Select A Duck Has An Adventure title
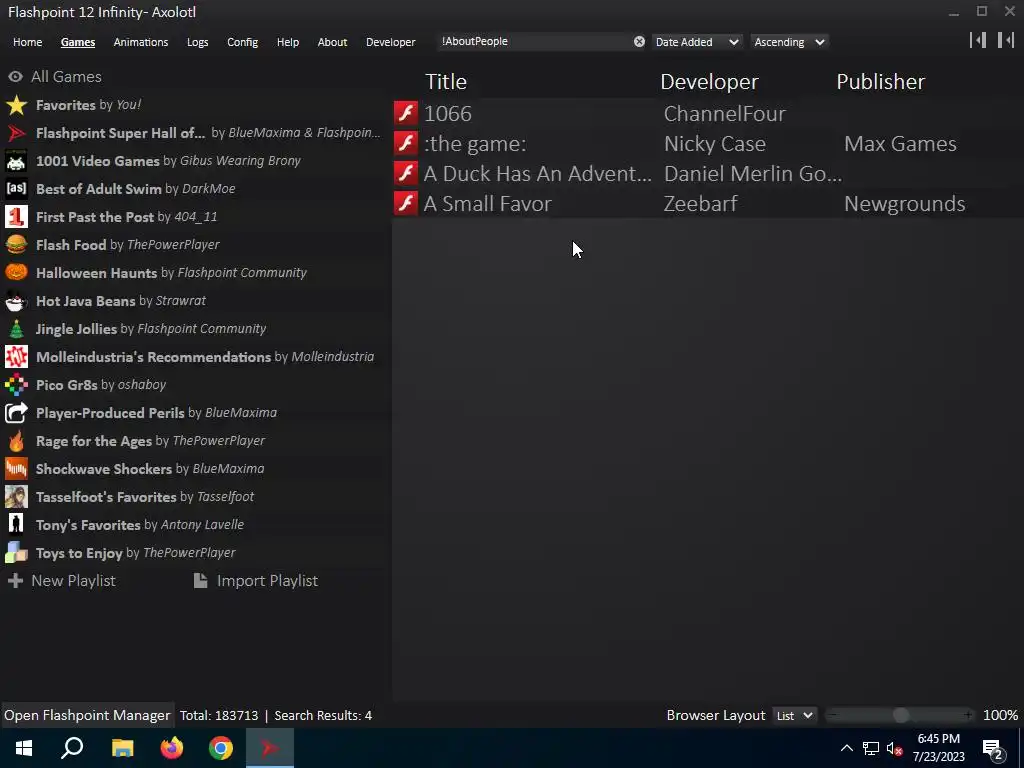Screen dimensions: 1024x768 [x=537, y=174]
